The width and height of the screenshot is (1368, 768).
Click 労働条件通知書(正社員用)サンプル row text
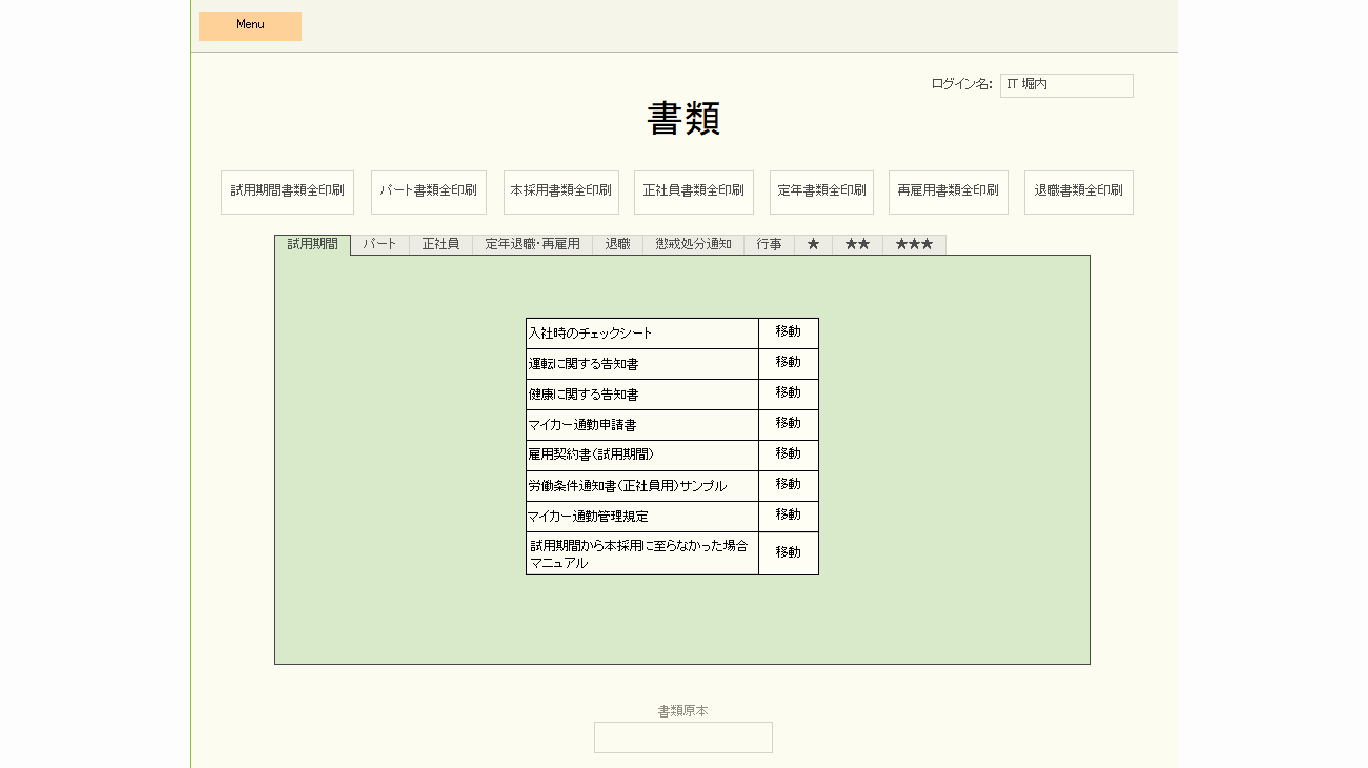(628, 486)
